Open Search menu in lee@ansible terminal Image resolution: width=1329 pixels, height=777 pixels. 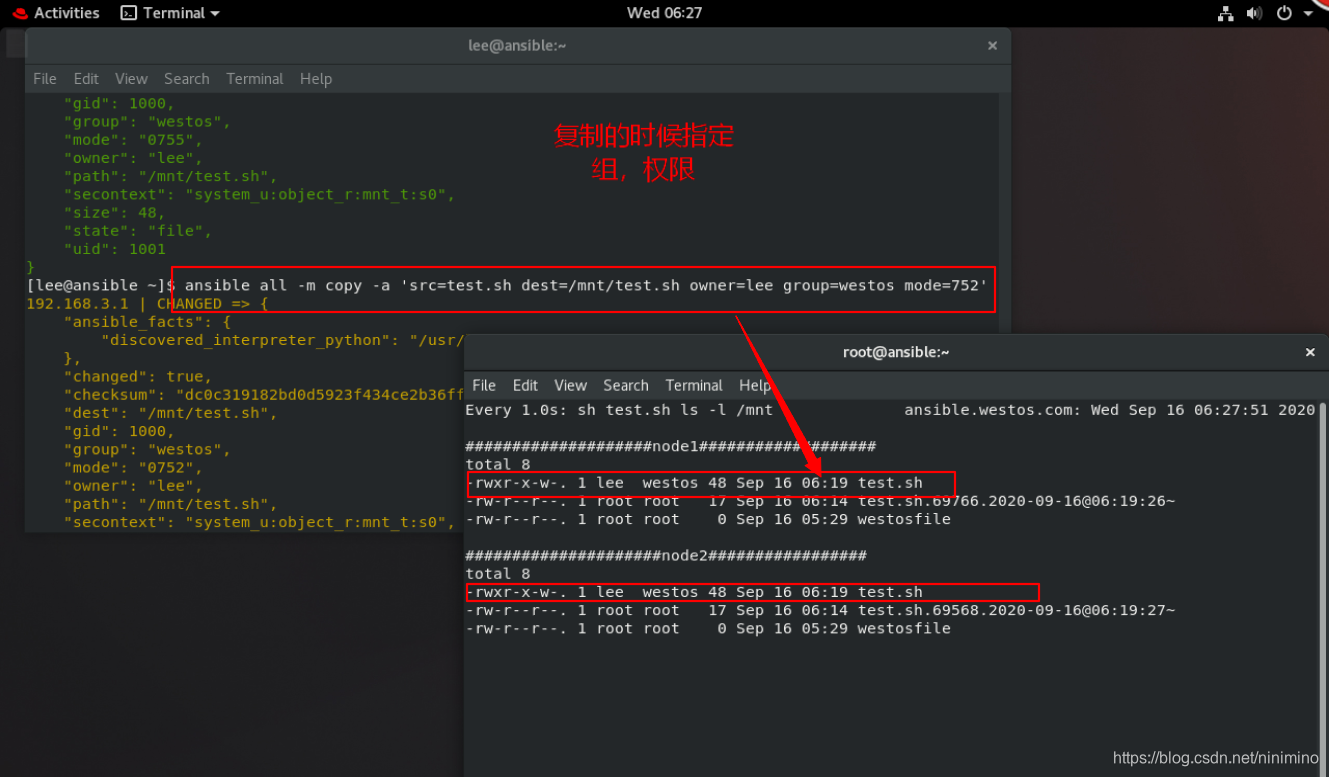point(187,78)
